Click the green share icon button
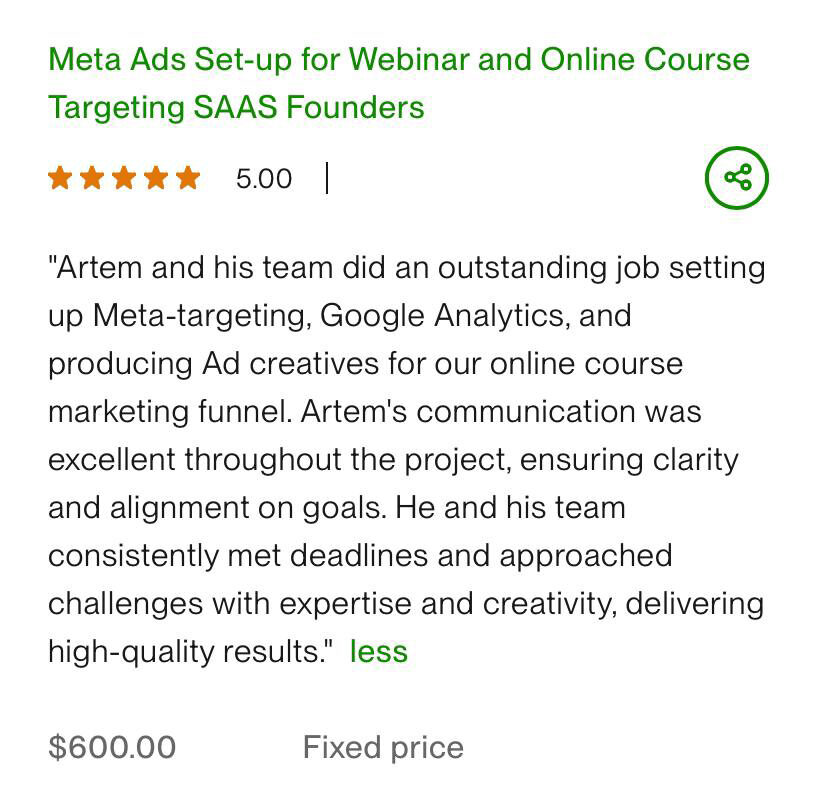 (737, 179)
